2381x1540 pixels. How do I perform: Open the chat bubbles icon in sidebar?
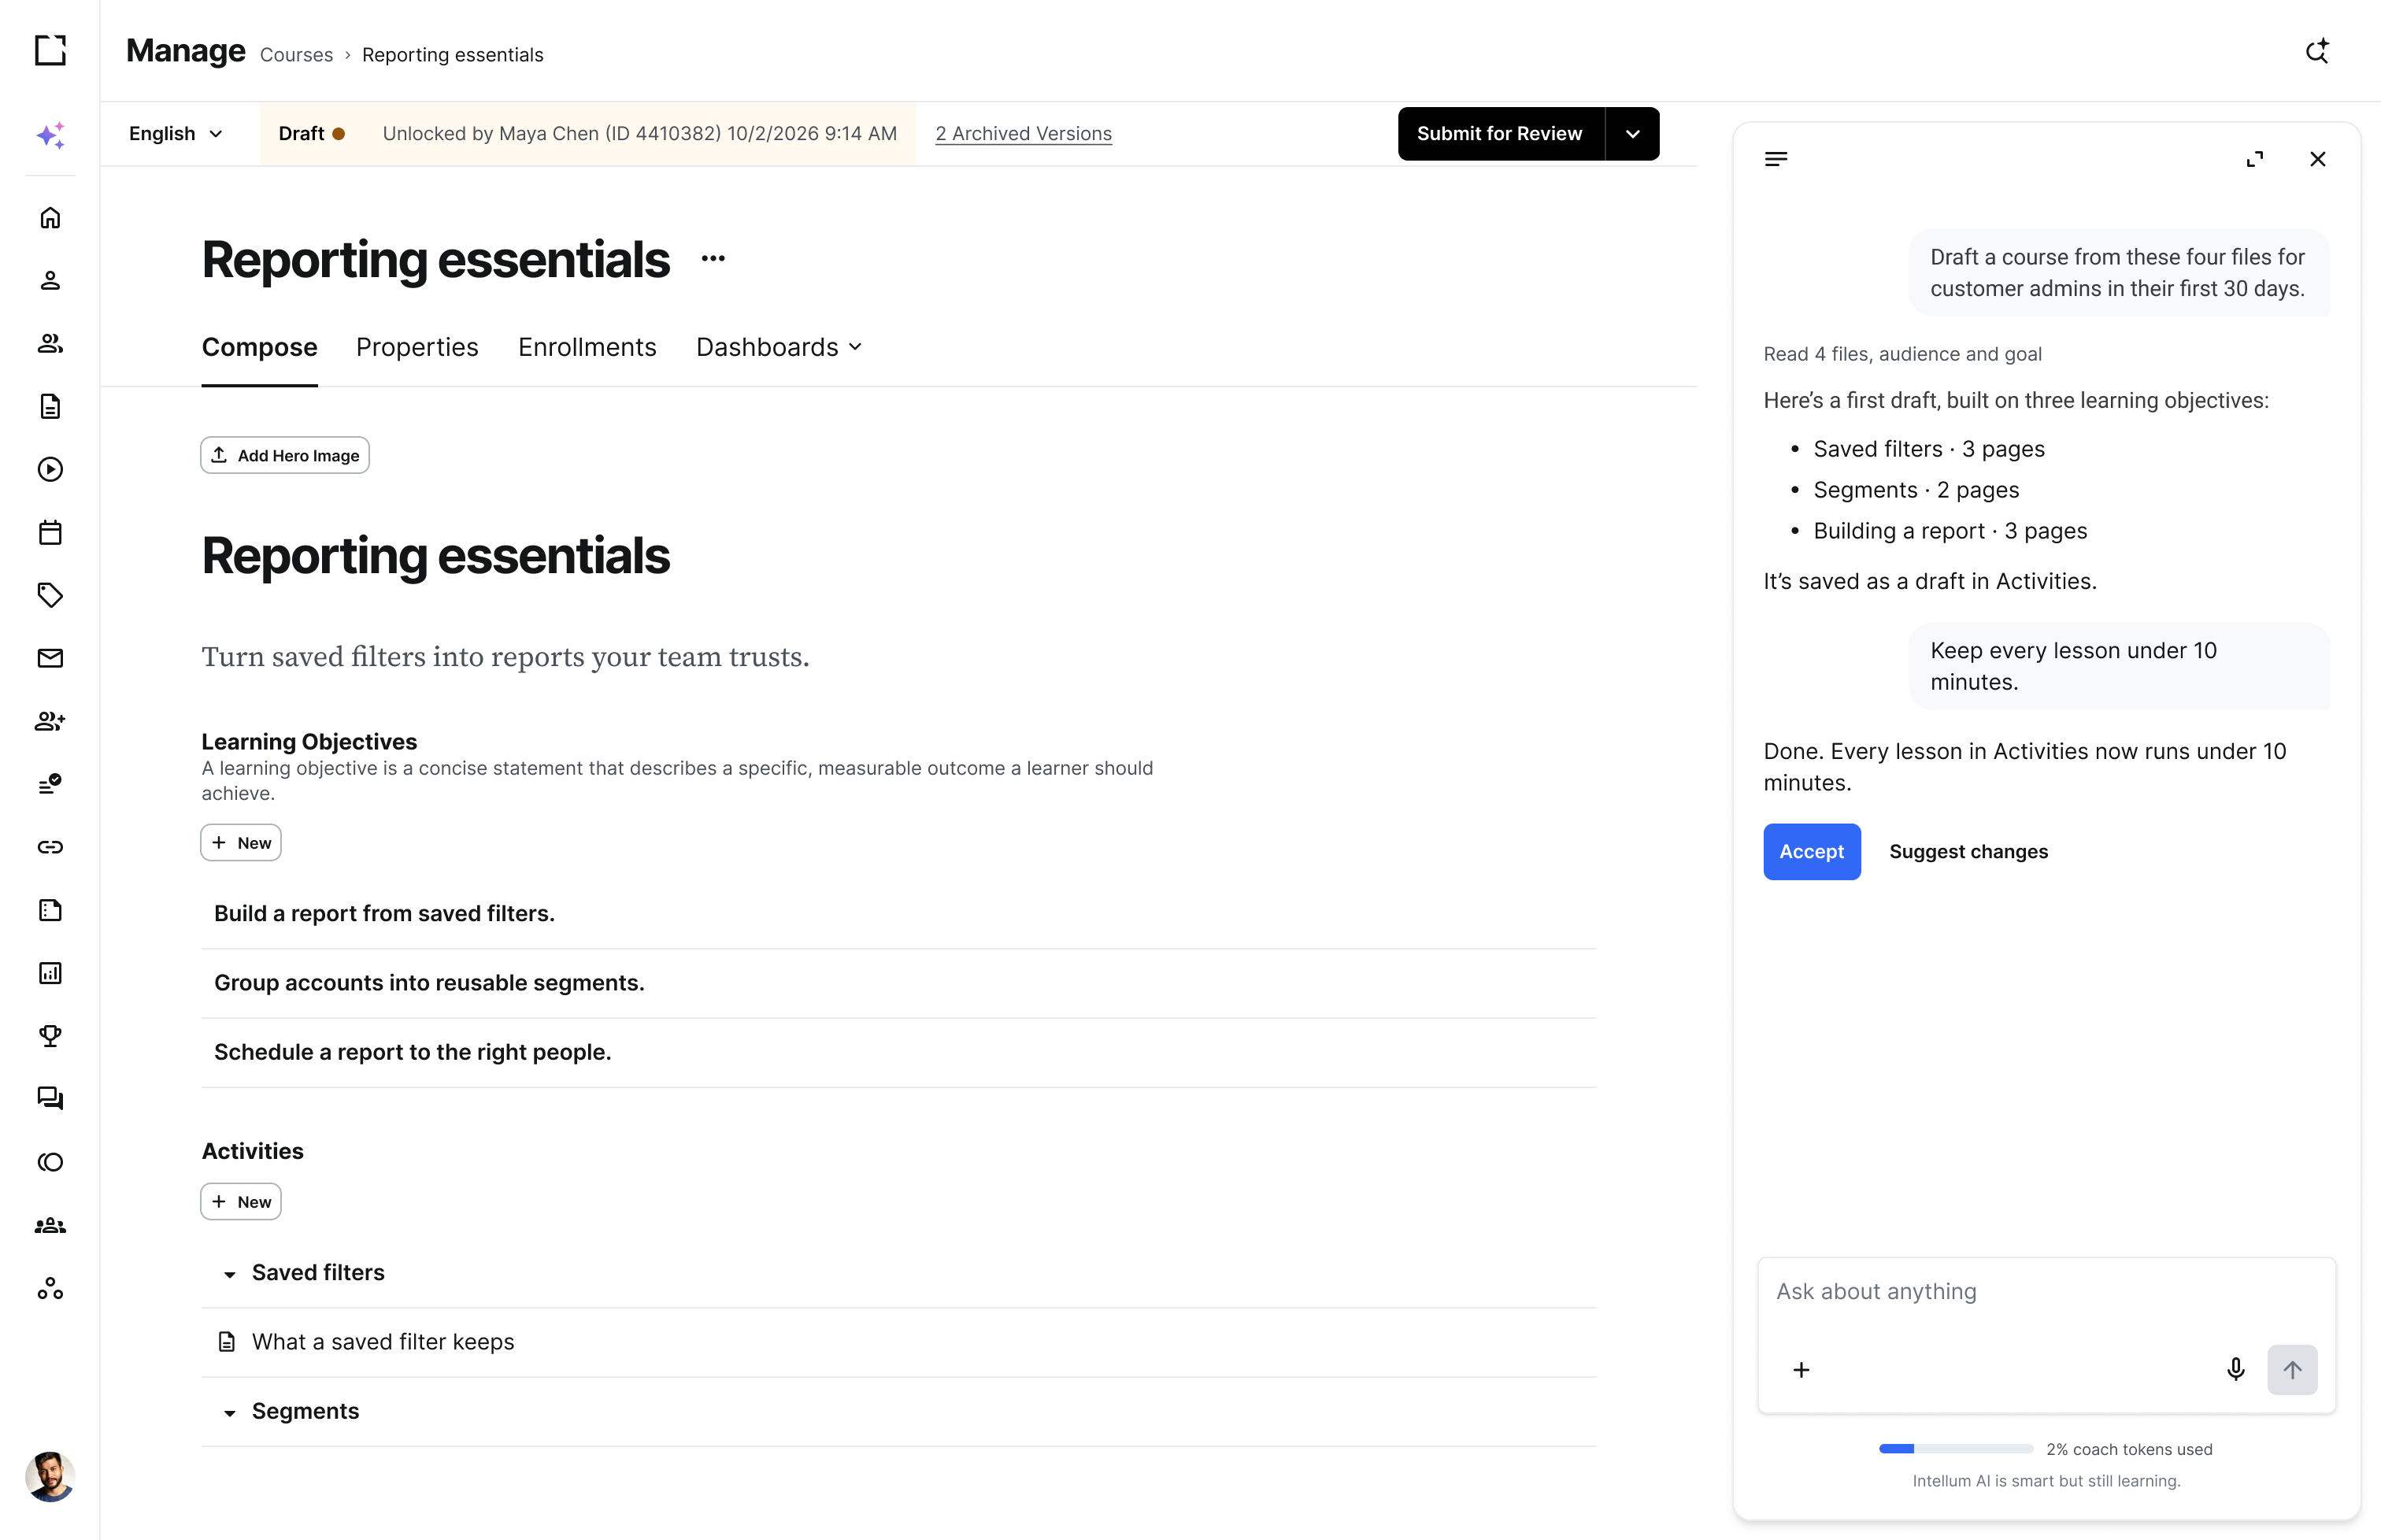tap(50, 1099)
